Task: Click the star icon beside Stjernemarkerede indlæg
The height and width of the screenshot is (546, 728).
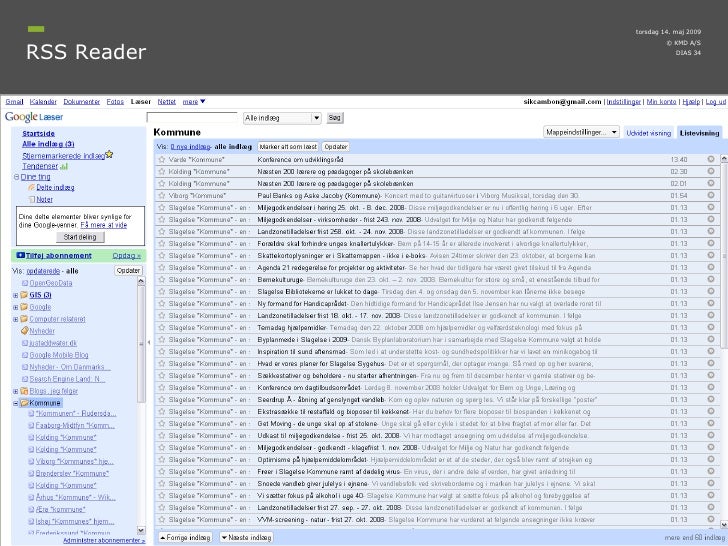Action: (109, 154)
